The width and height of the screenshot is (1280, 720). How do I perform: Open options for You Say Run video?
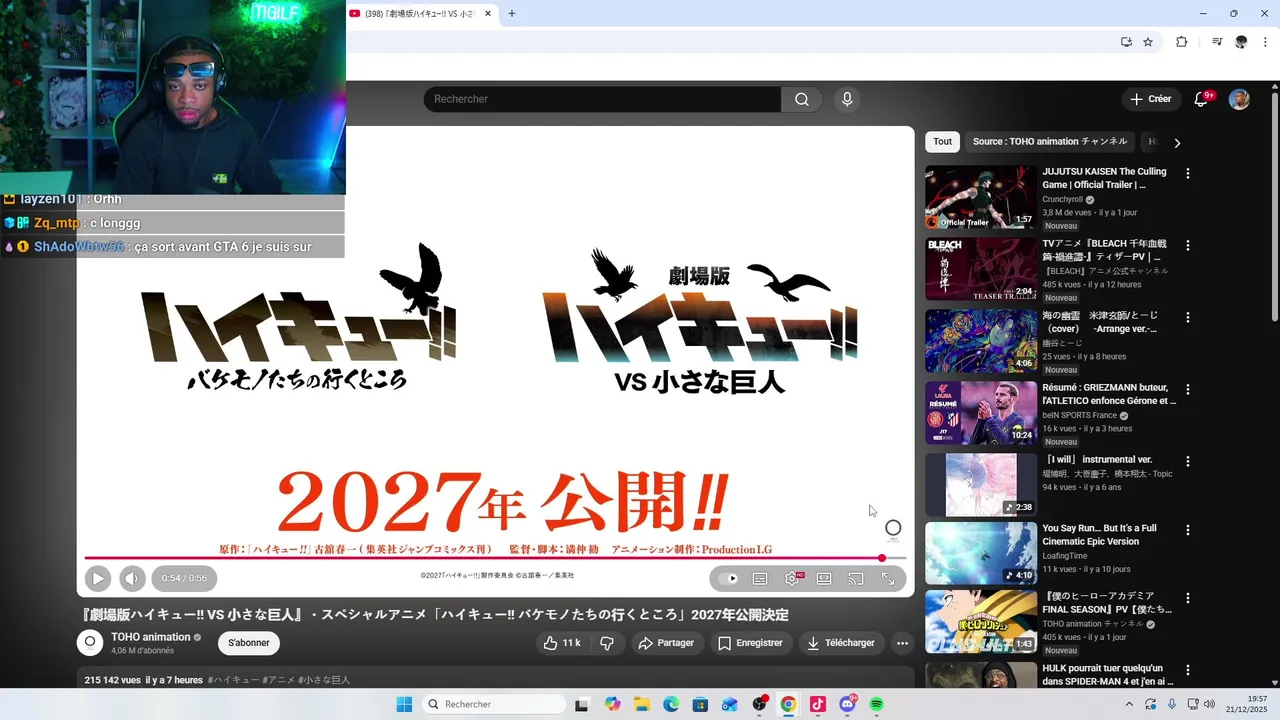pos(1188,530)
